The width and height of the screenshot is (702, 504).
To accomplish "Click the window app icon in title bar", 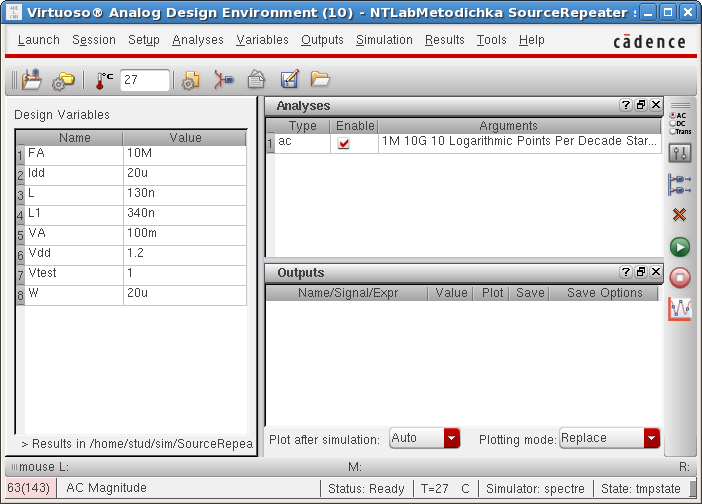I will coord(14,12).
